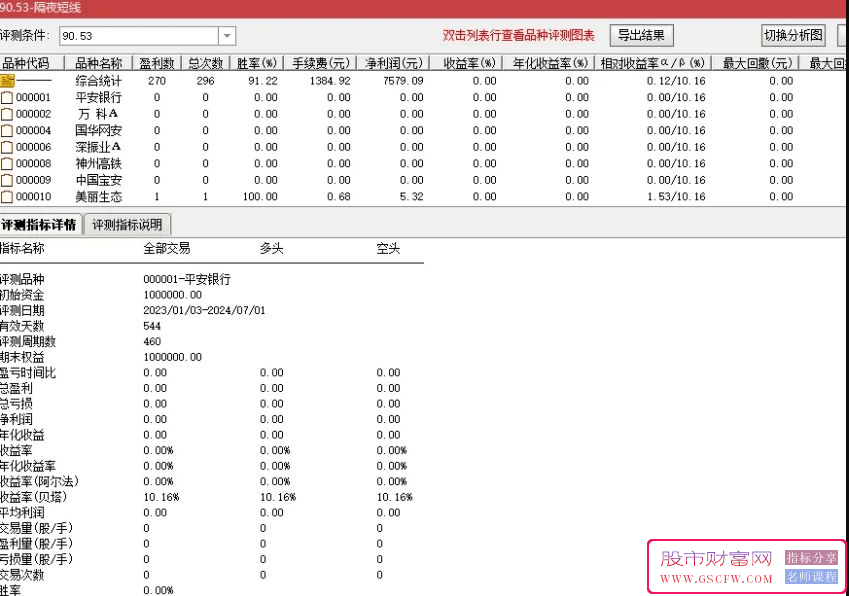Select the 国华网安 row name
The width and height of the screenshot is (849, 596).
pos(99,130)
